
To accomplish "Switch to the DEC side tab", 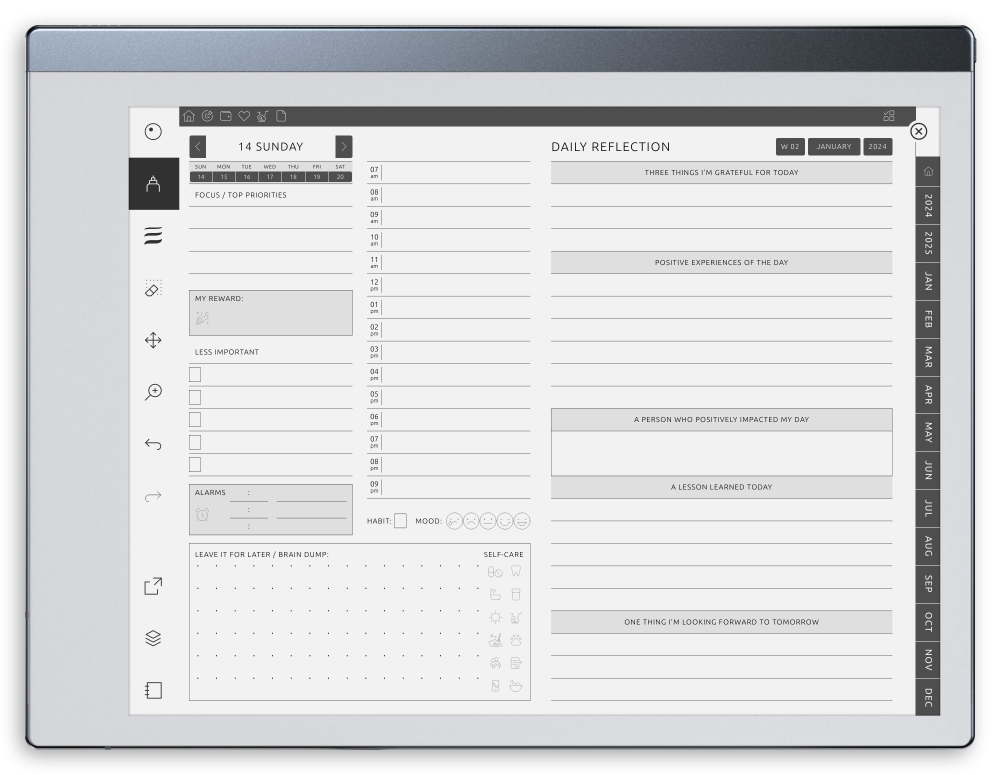I will [928, 697].
